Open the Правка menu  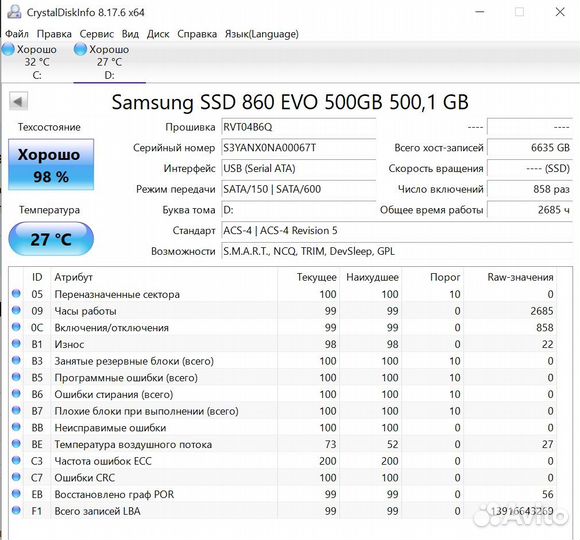(54, 34)
